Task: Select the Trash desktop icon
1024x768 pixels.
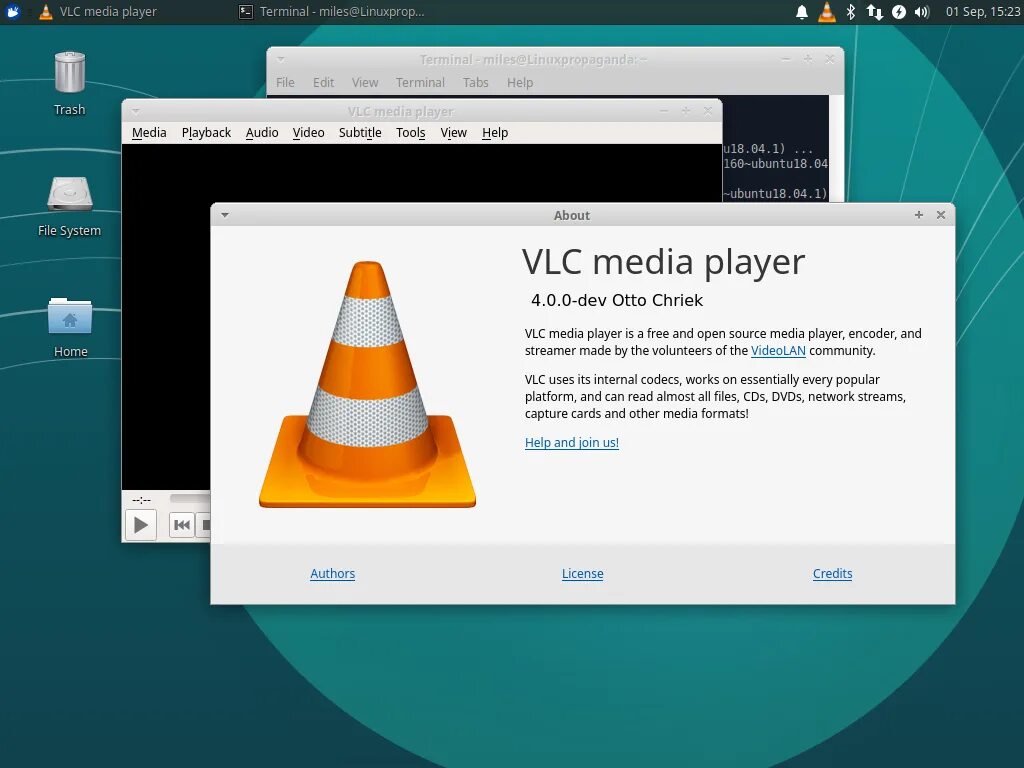Action: pos(69,84)
